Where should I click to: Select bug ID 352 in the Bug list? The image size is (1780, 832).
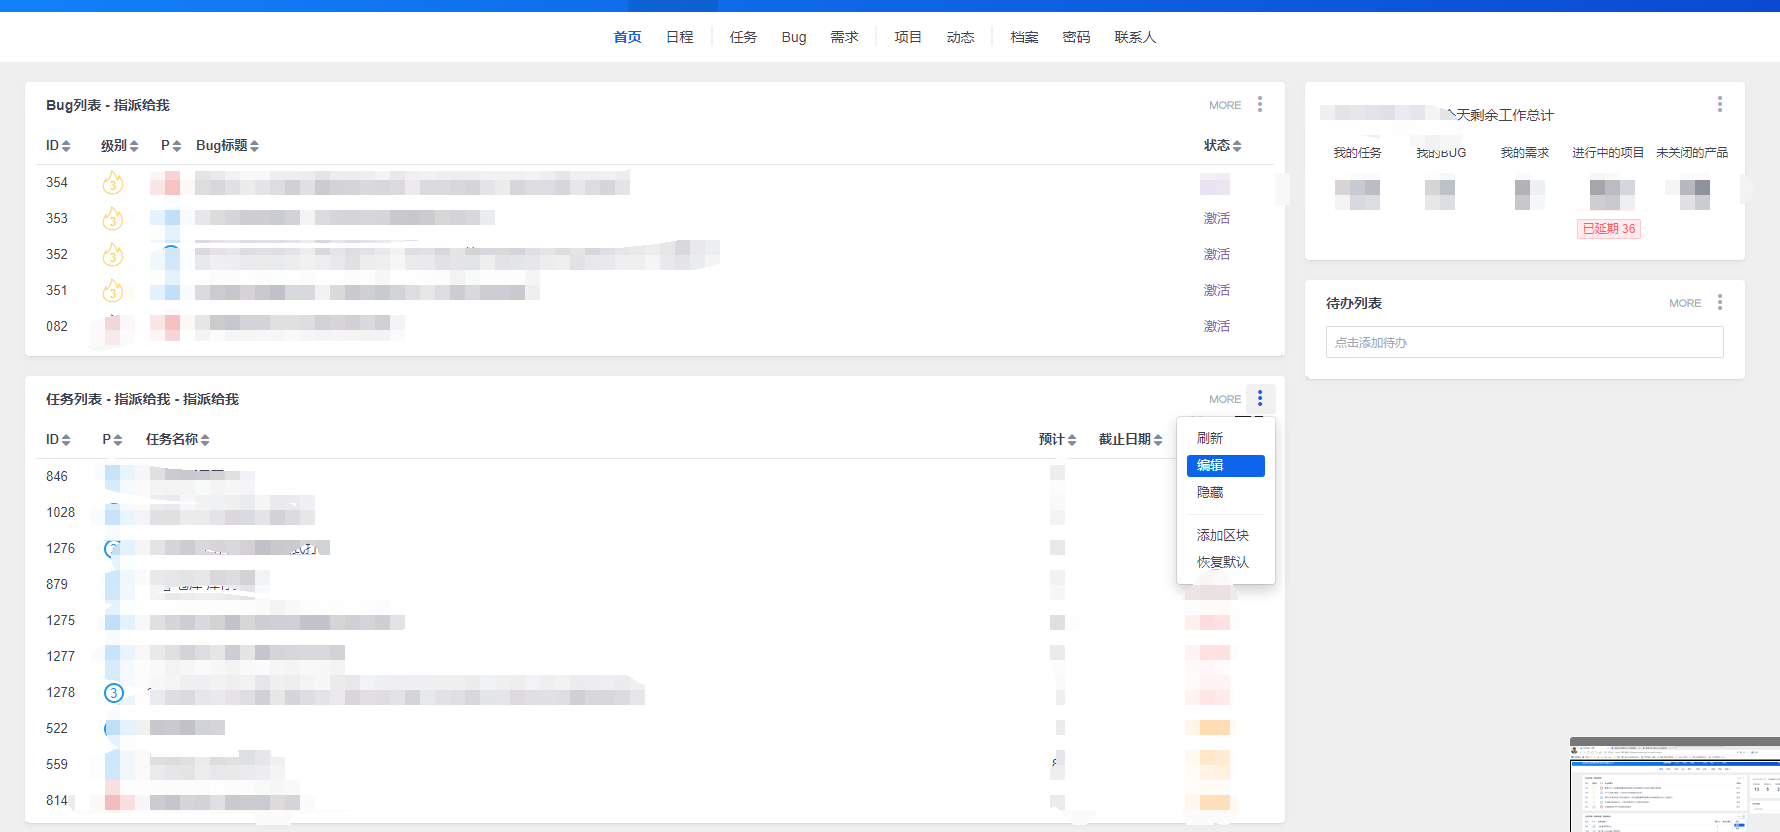pyautogui.click(x=57, y=254)
